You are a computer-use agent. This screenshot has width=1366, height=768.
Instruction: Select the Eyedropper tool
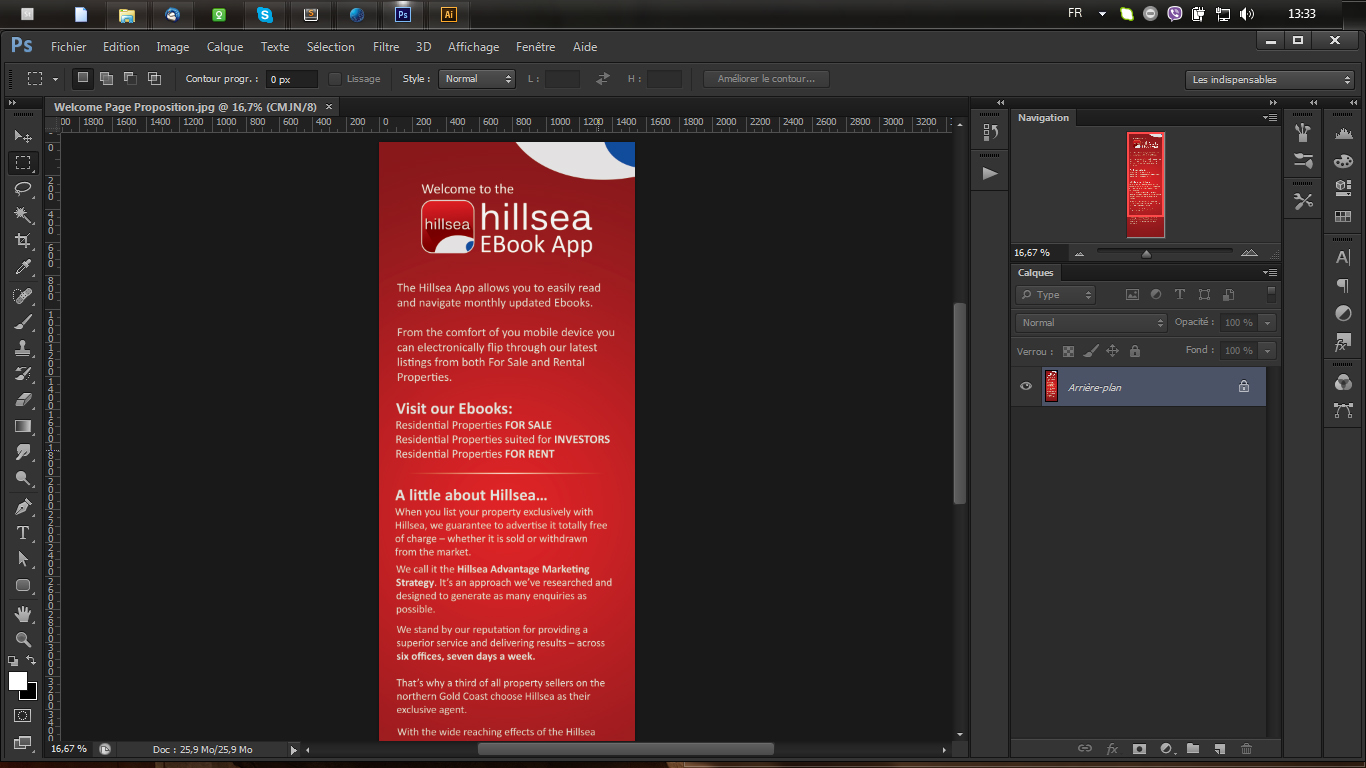[23, 267]
